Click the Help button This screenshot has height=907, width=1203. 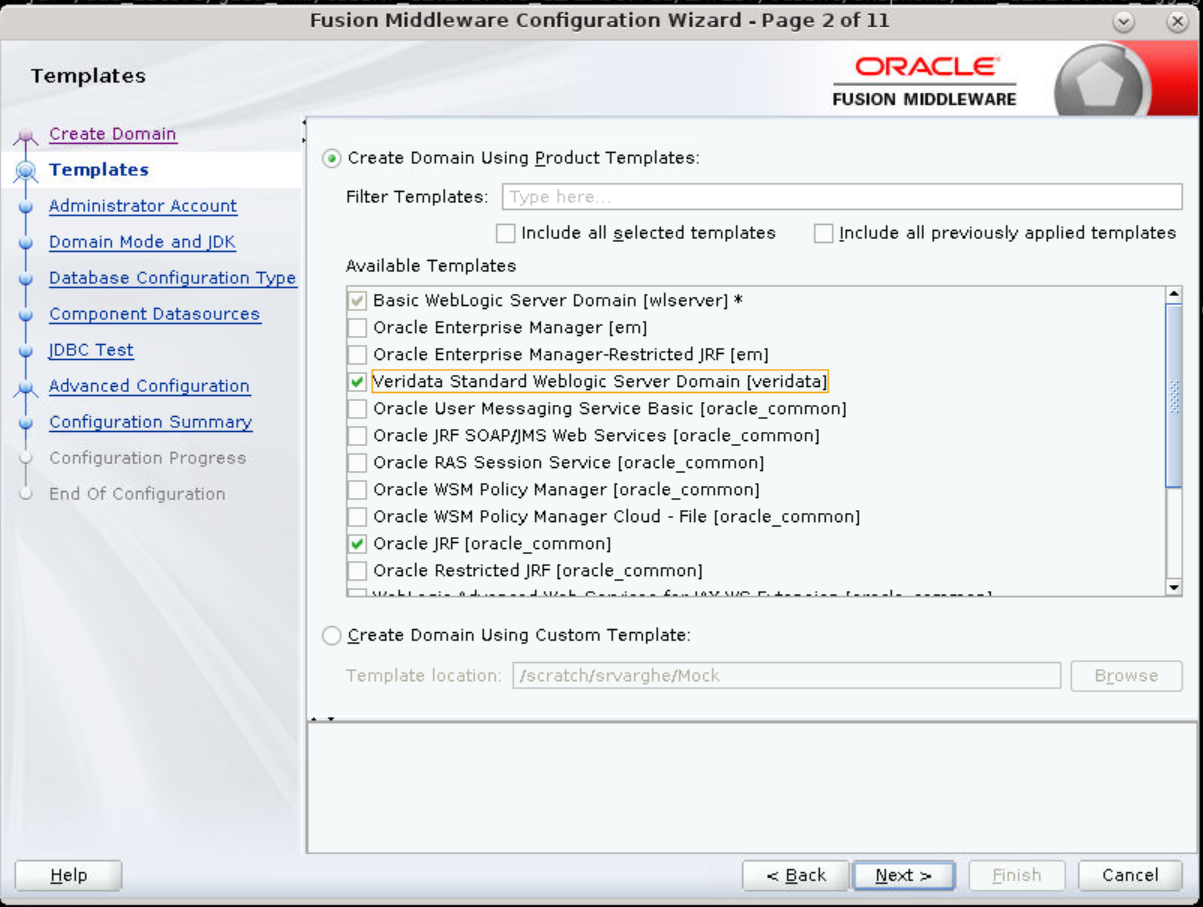[x=68, y=875]
